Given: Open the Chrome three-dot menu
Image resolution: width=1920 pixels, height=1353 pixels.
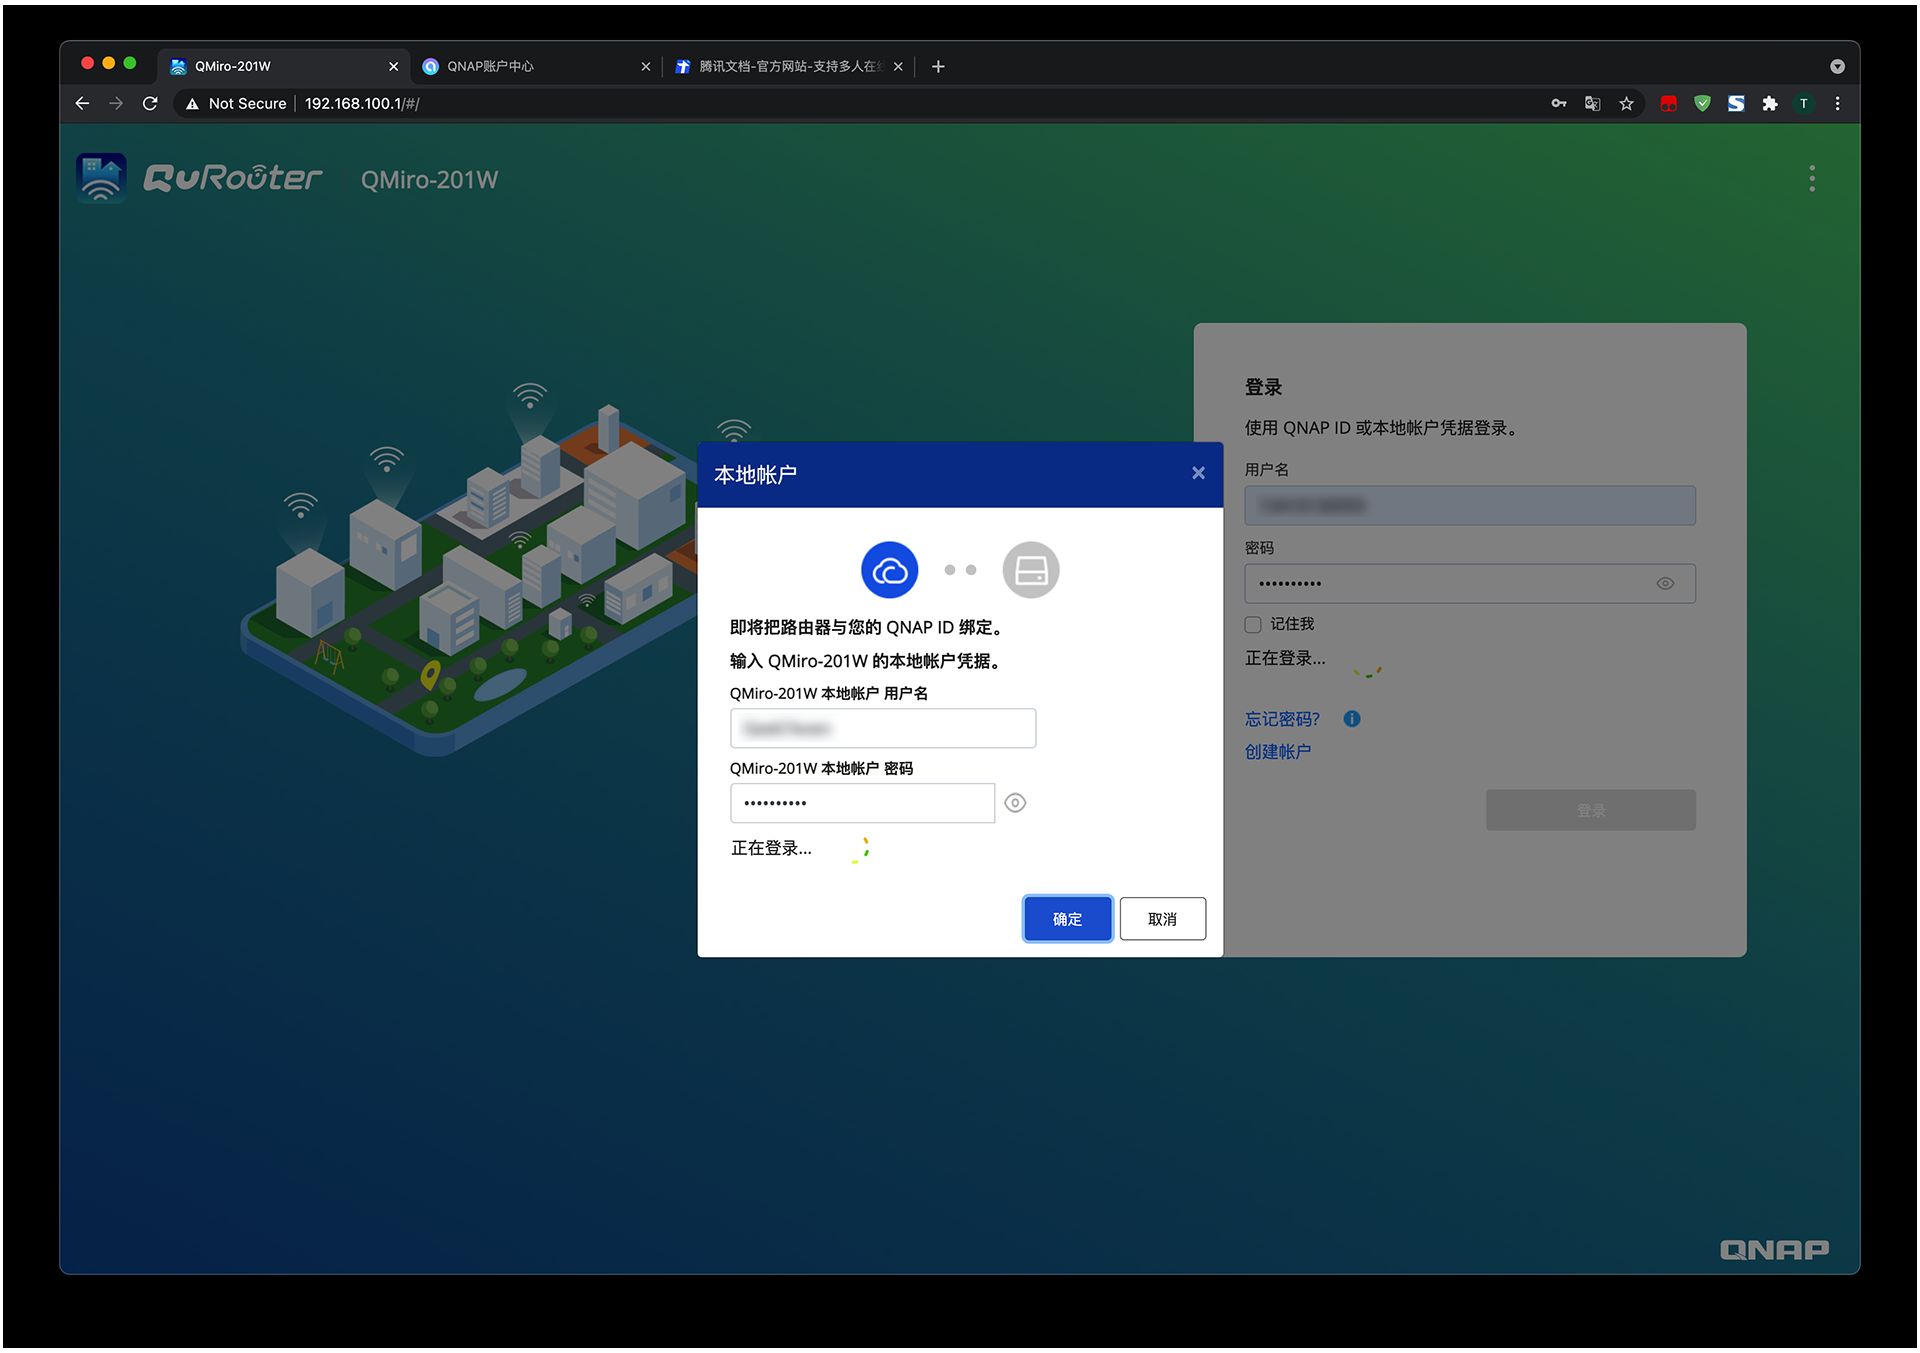Looking at the screenshot, I should click(x=1837, y=104).
